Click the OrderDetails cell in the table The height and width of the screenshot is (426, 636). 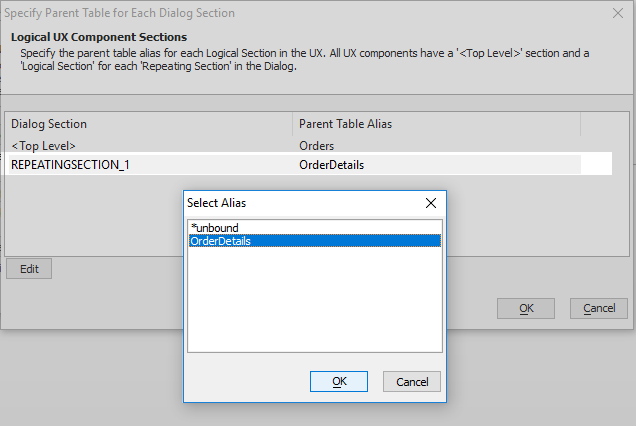[x=331, y=165]
